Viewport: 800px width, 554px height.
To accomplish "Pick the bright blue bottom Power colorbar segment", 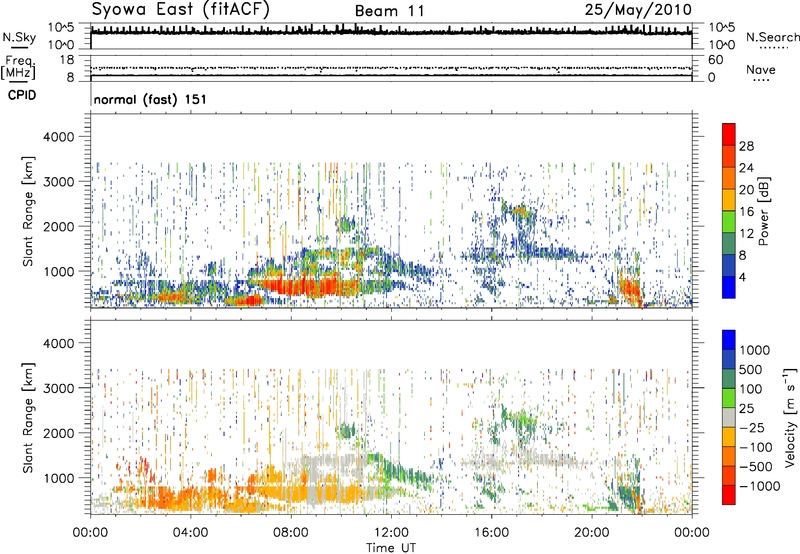I will click(x=729, y=288).
